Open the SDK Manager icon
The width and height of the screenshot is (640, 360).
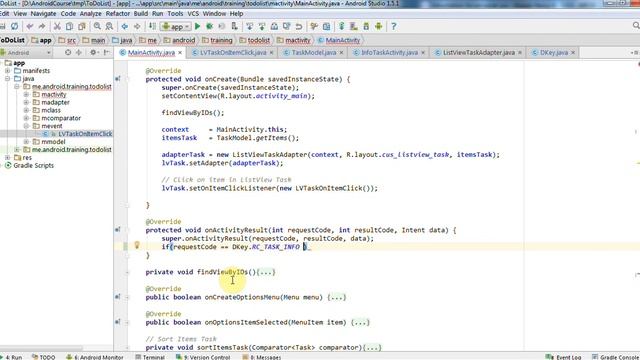[x=366, y=27]
